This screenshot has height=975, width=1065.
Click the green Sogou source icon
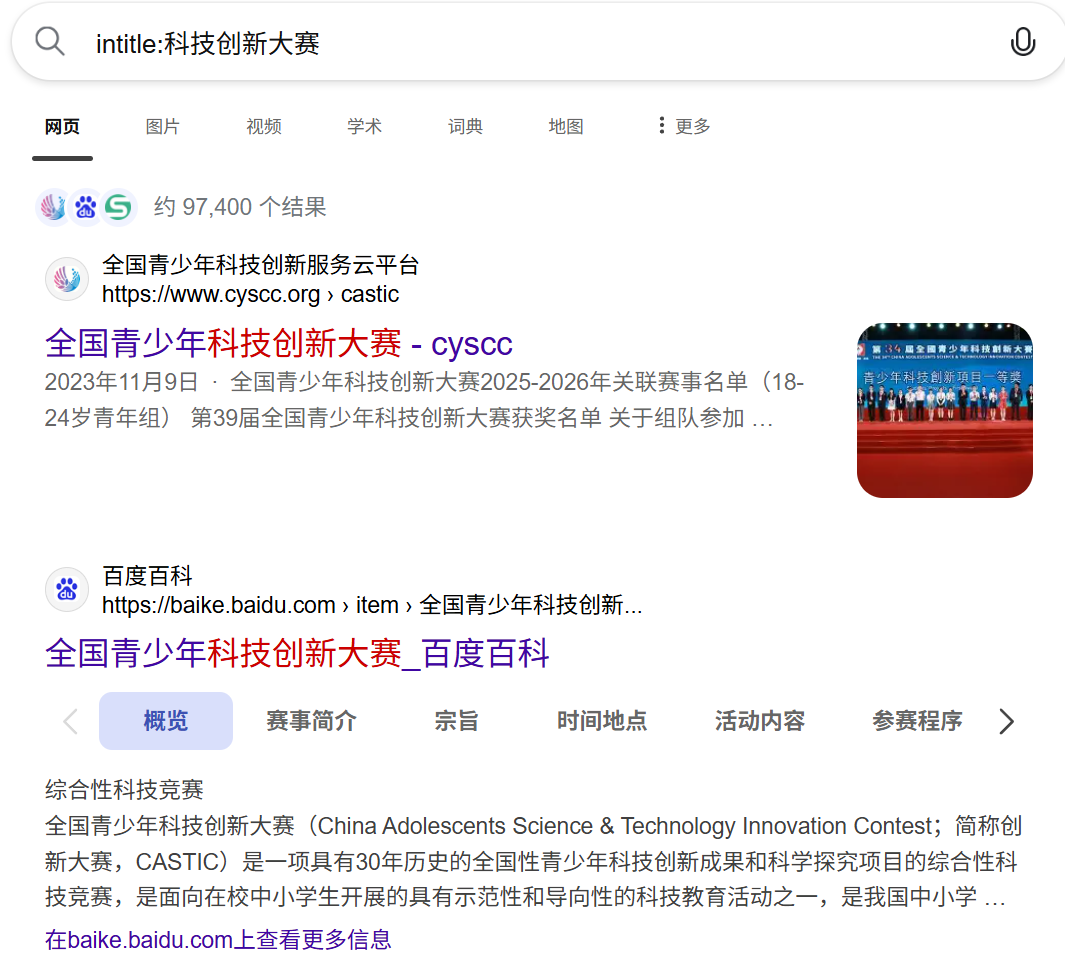click(119, 207)
